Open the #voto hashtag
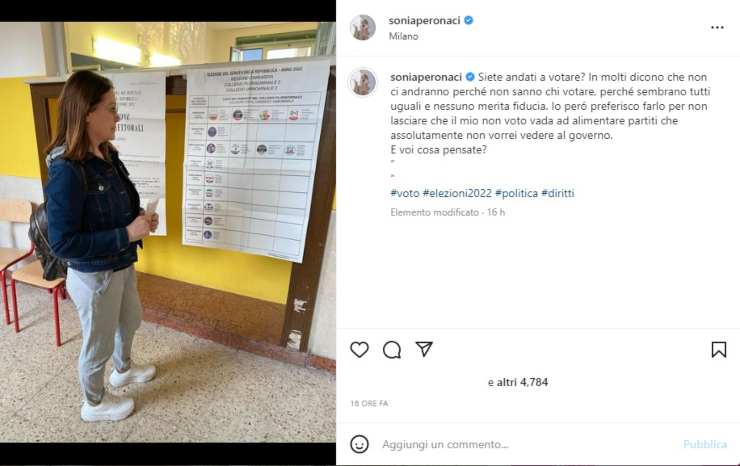Screen dimensions: 740x466 pos(405,193)
